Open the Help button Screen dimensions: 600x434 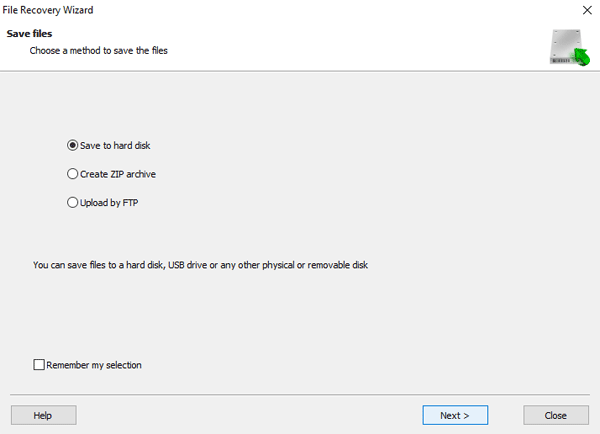tap(44, 415)
